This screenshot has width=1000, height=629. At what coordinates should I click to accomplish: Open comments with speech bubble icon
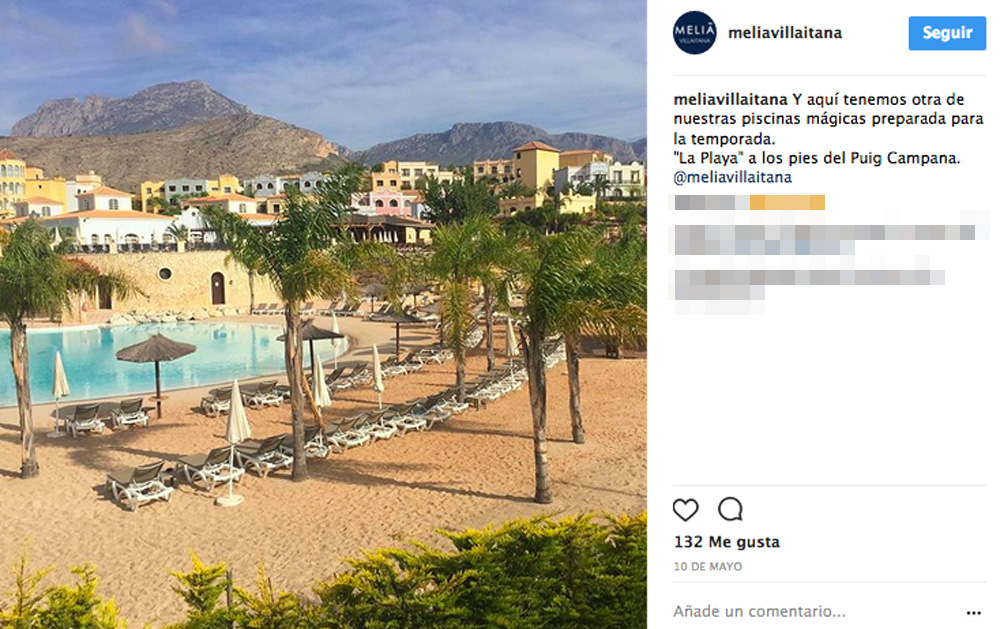pyautogui.click(x=730, y=509)
